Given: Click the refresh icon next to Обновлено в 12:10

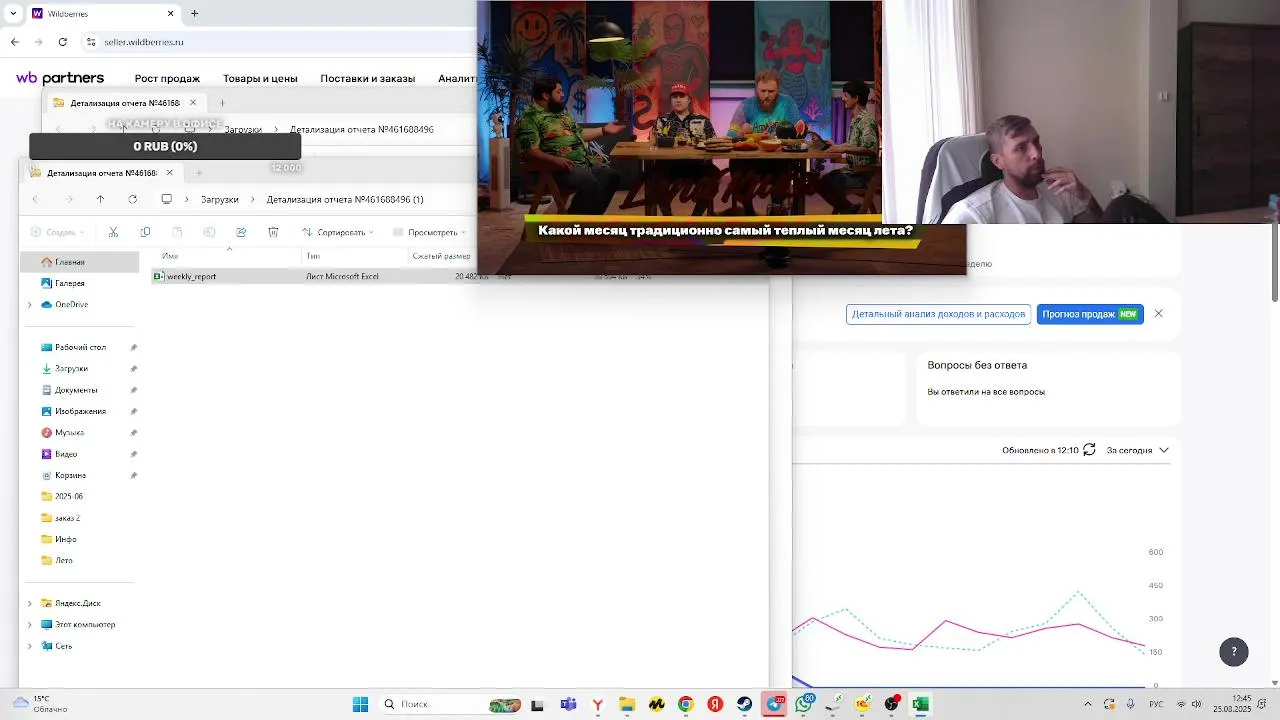Looking at the screenshot, I should click(x=1089, y=450).
